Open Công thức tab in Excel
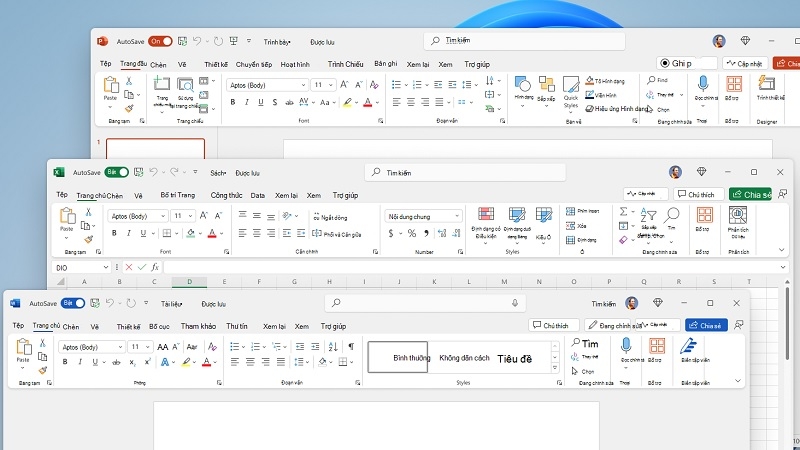Screen dimensions: 800x450 pyautogui.click(x=227, y=195)
